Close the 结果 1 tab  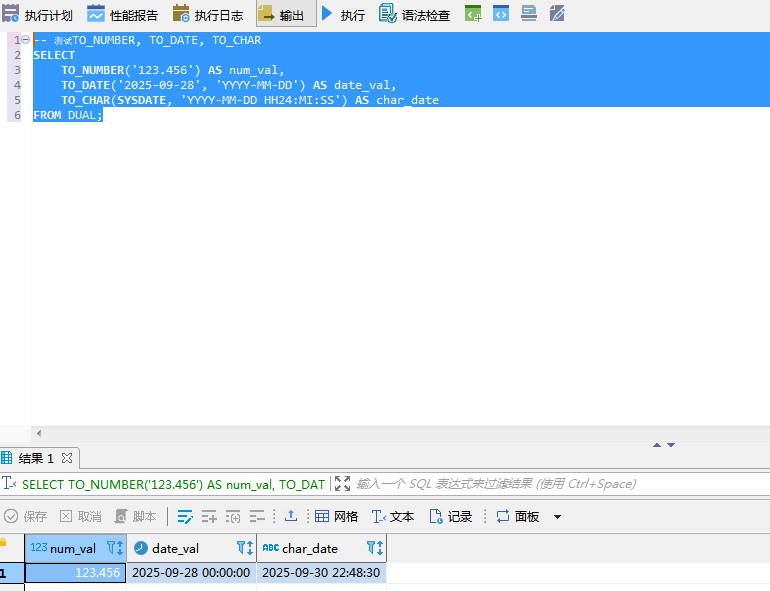coord(67,458)
